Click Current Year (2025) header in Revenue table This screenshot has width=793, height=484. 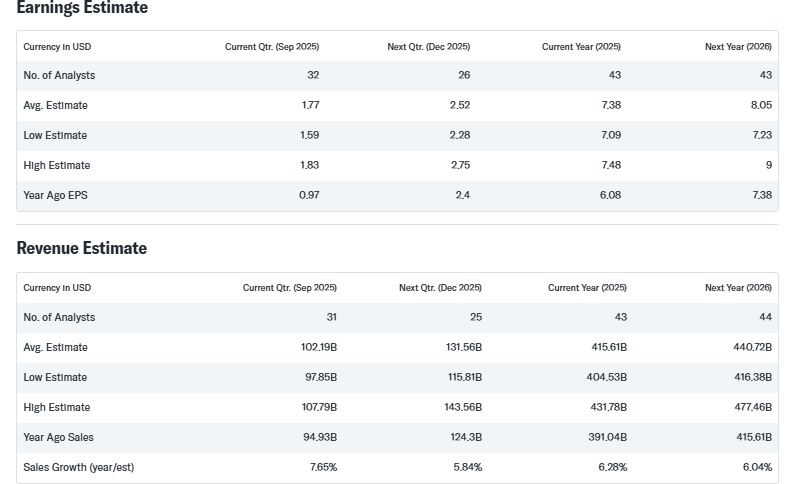[587, 288]
